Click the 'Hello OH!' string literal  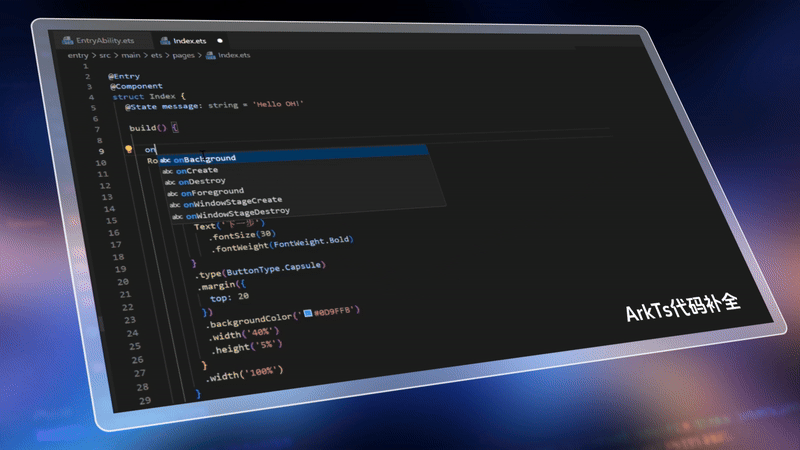click(278, 104)
